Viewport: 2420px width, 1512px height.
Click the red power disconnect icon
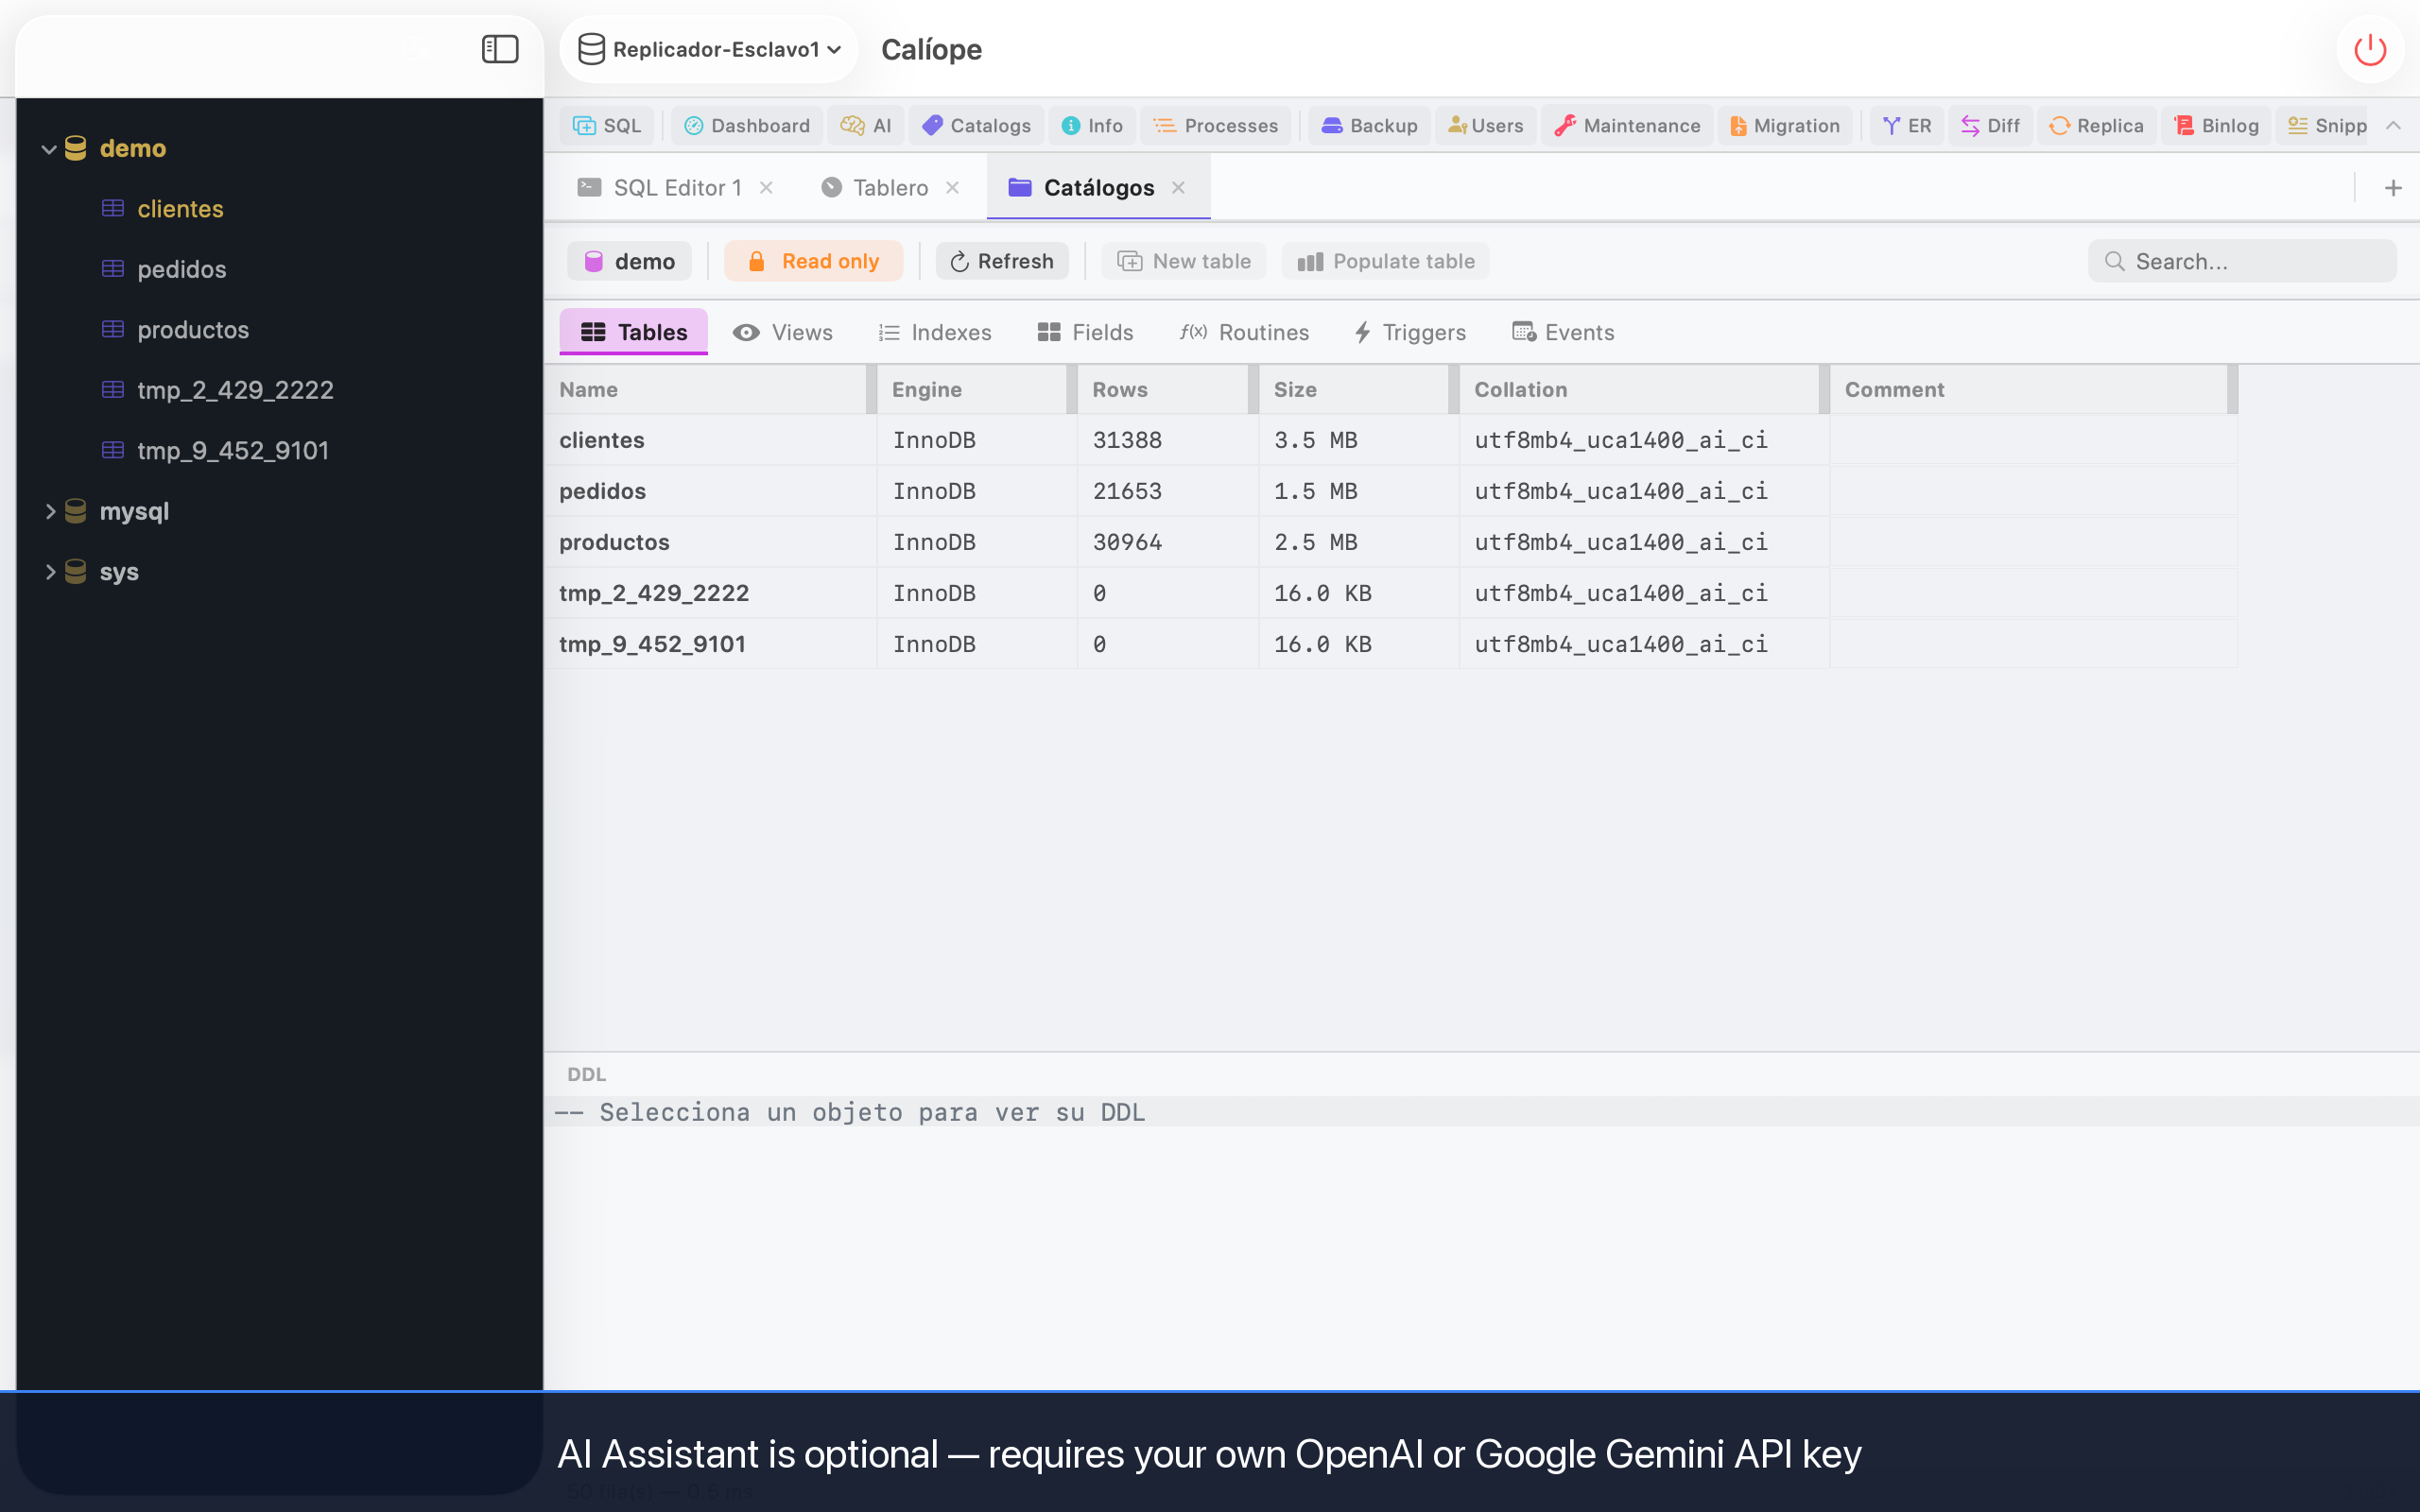2370,49
